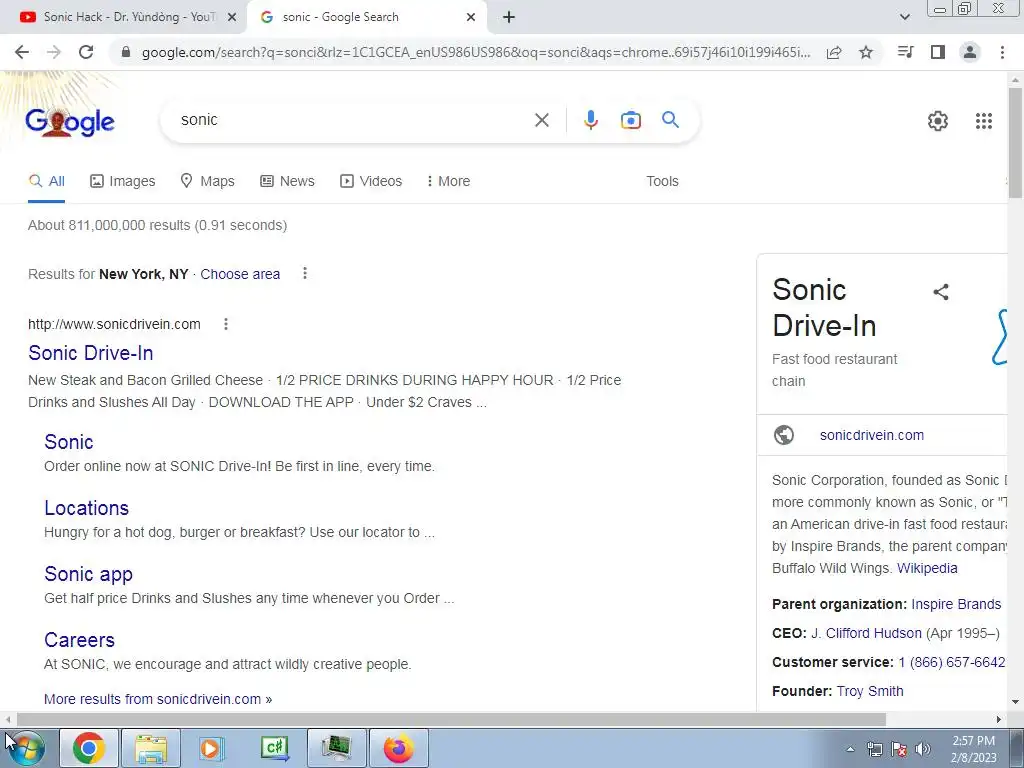
Task: Clear the search box with the X
Action: 541,120
